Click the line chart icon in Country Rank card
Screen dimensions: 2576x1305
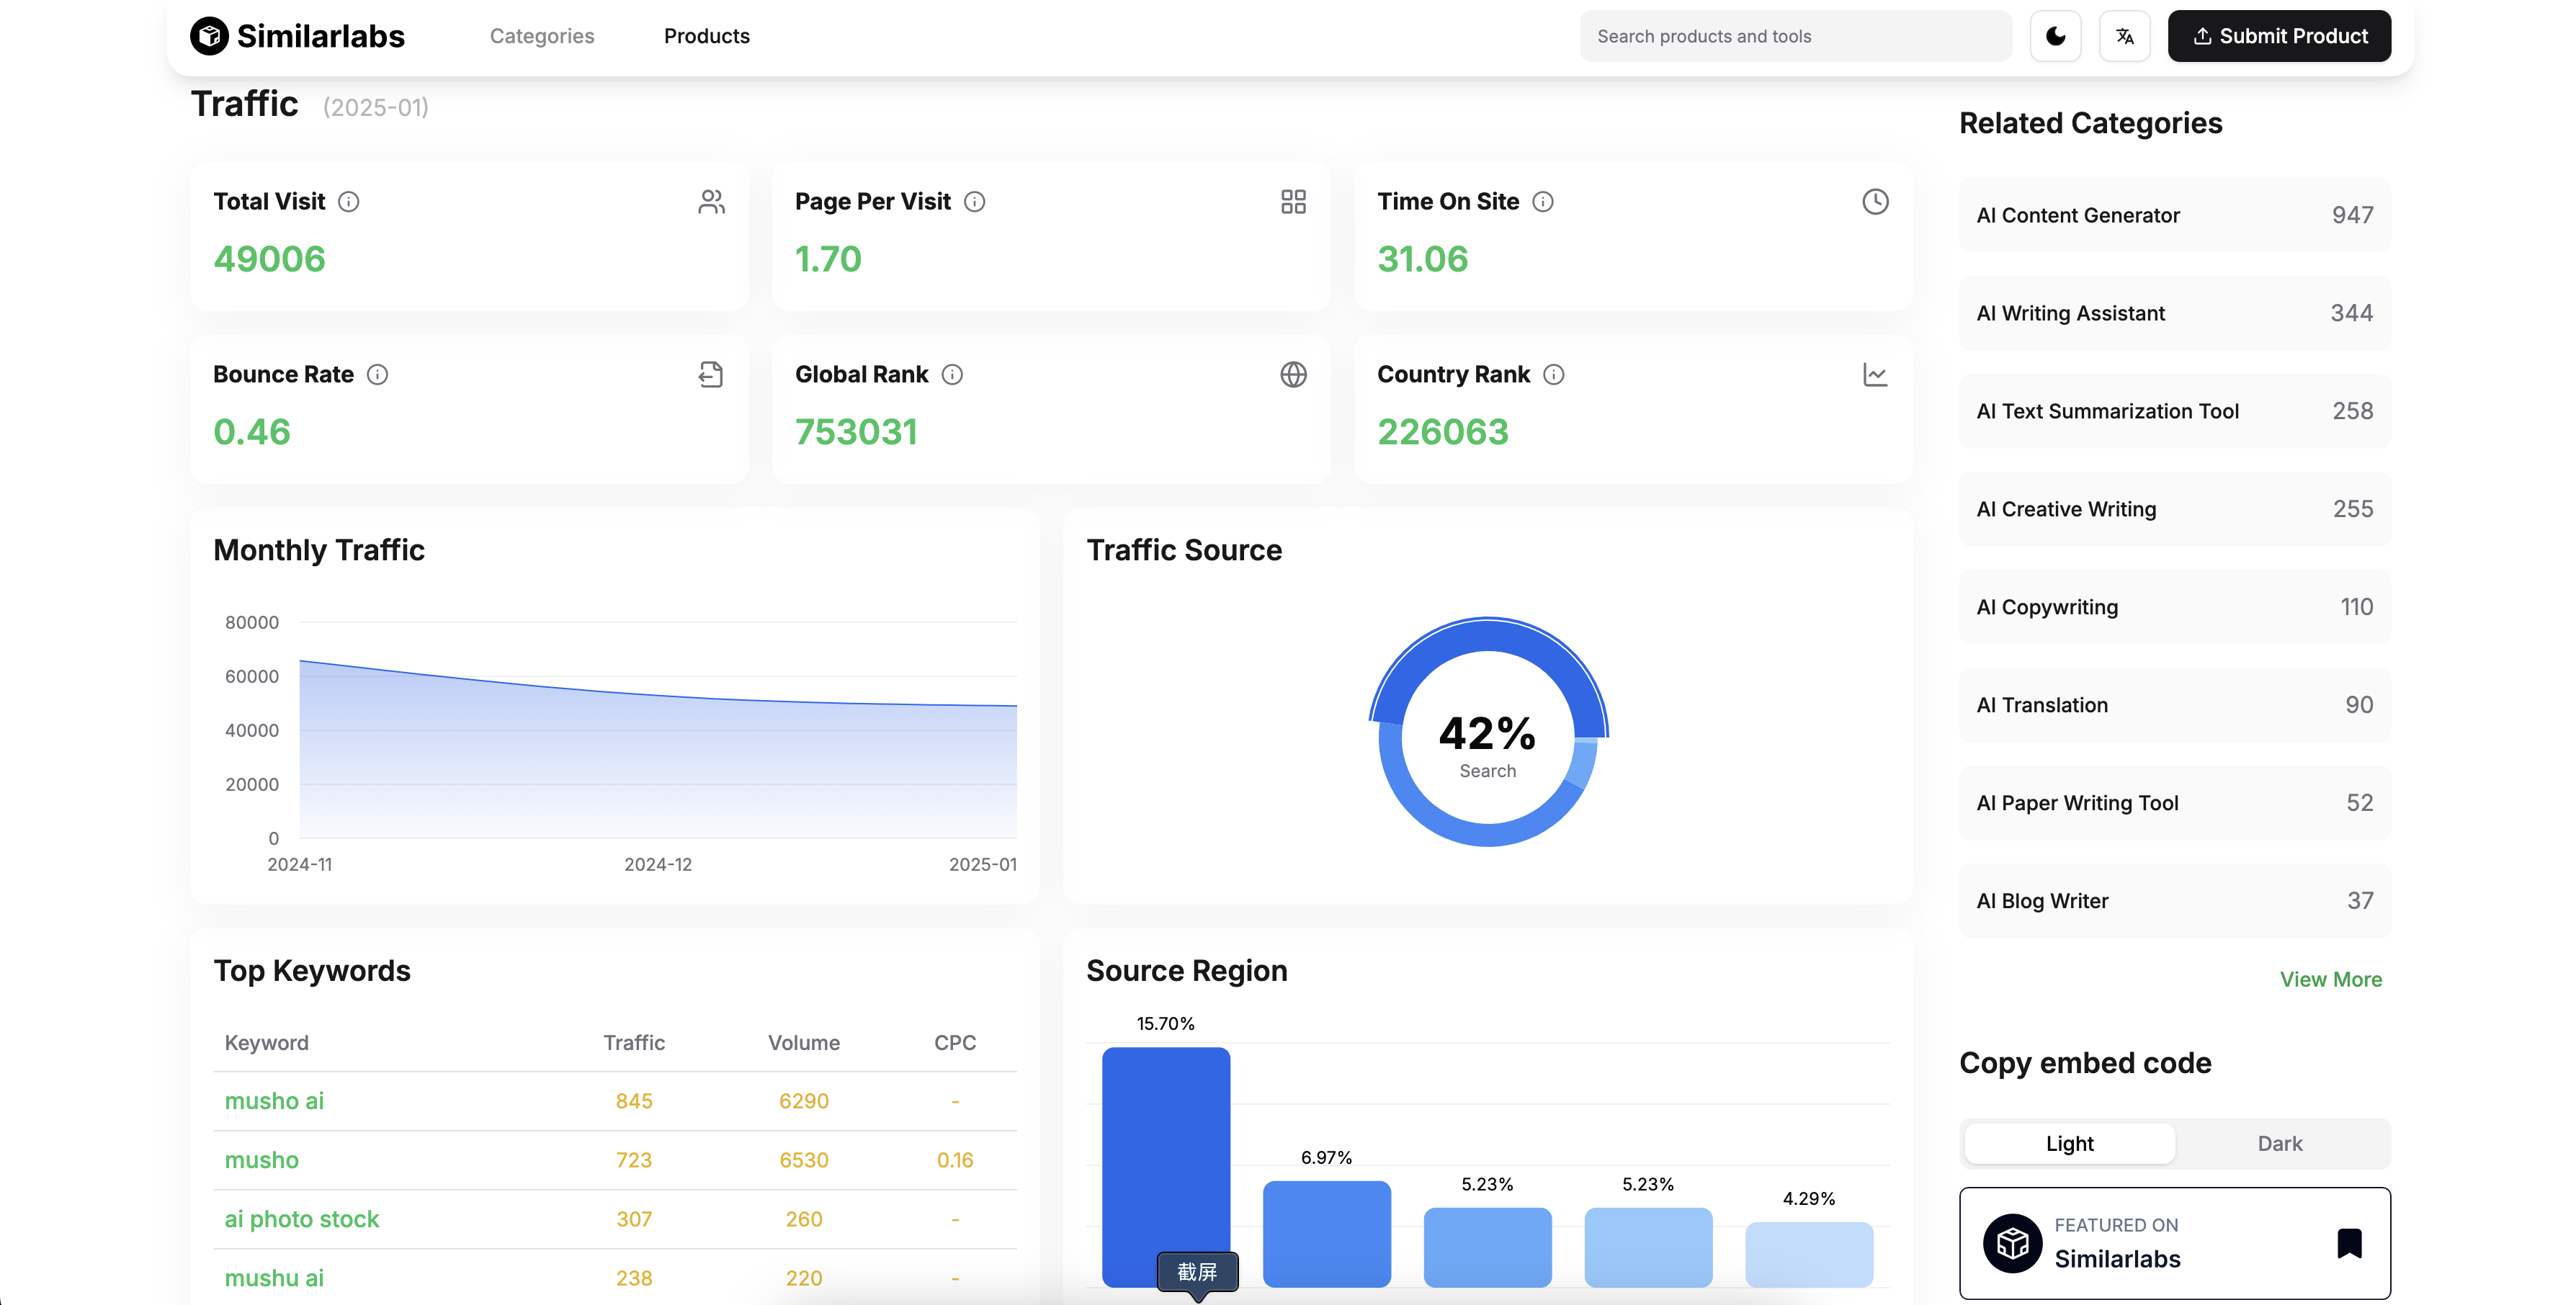click(1875, 375)
